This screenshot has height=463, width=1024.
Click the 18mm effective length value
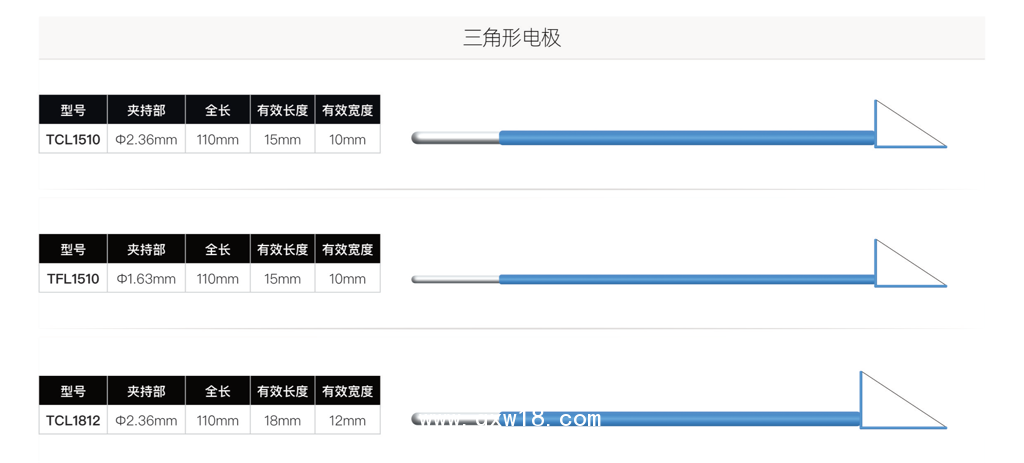point(282,421)
